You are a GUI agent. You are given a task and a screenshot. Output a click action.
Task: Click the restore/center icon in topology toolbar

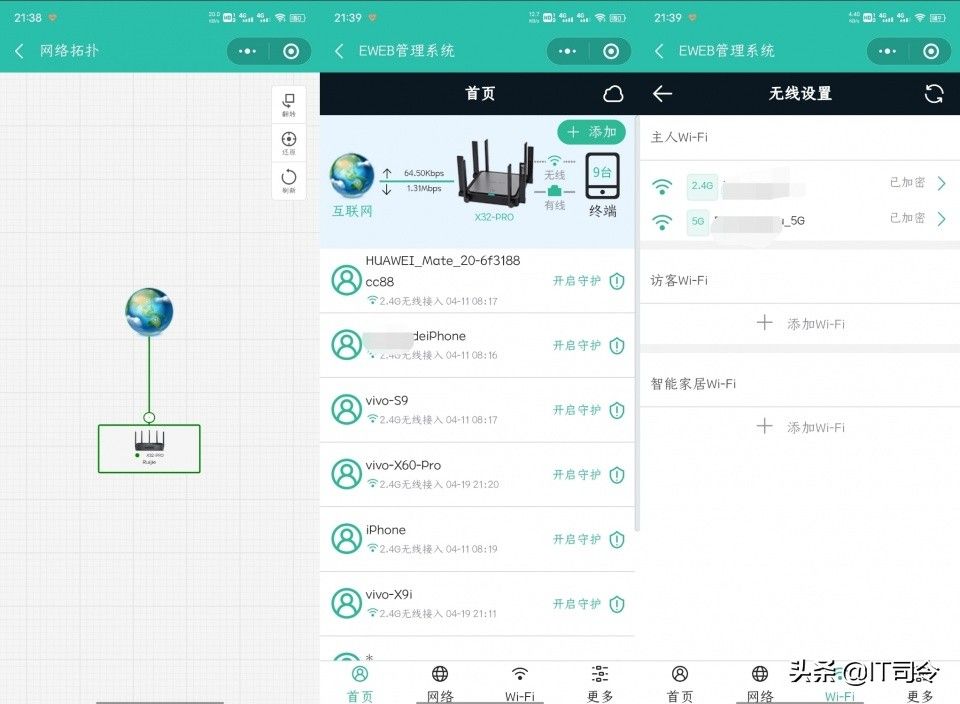[288, 143]
